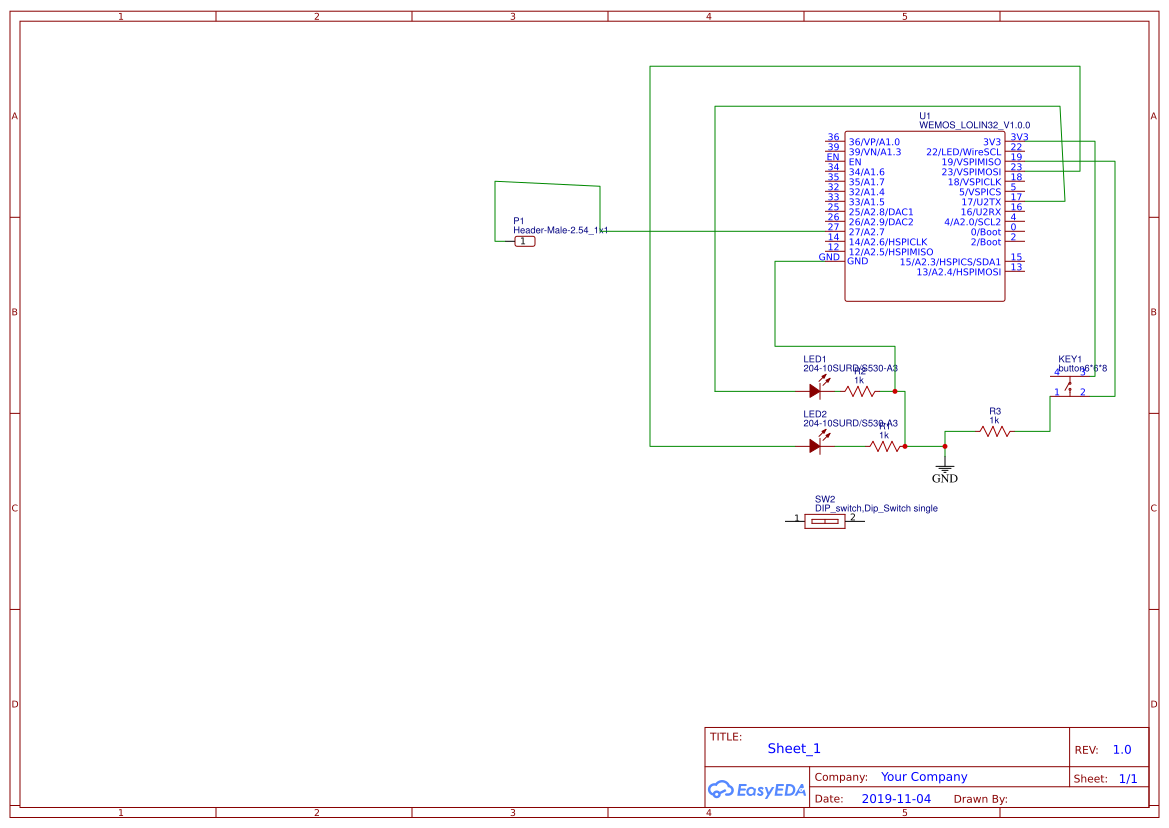Click the wire junction dot above GND symbol
The height and width of the screenshot is (828, 1169).
pyautogui.click(x=945, y=446)
